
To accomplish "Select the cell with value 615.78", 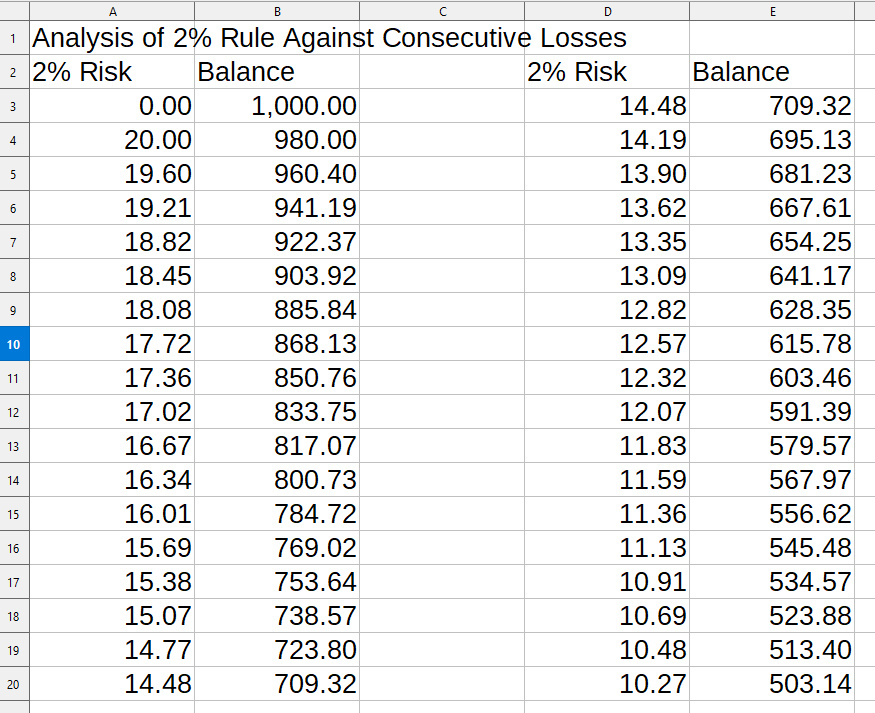I will pyautogui.click(x=772, y=344).
